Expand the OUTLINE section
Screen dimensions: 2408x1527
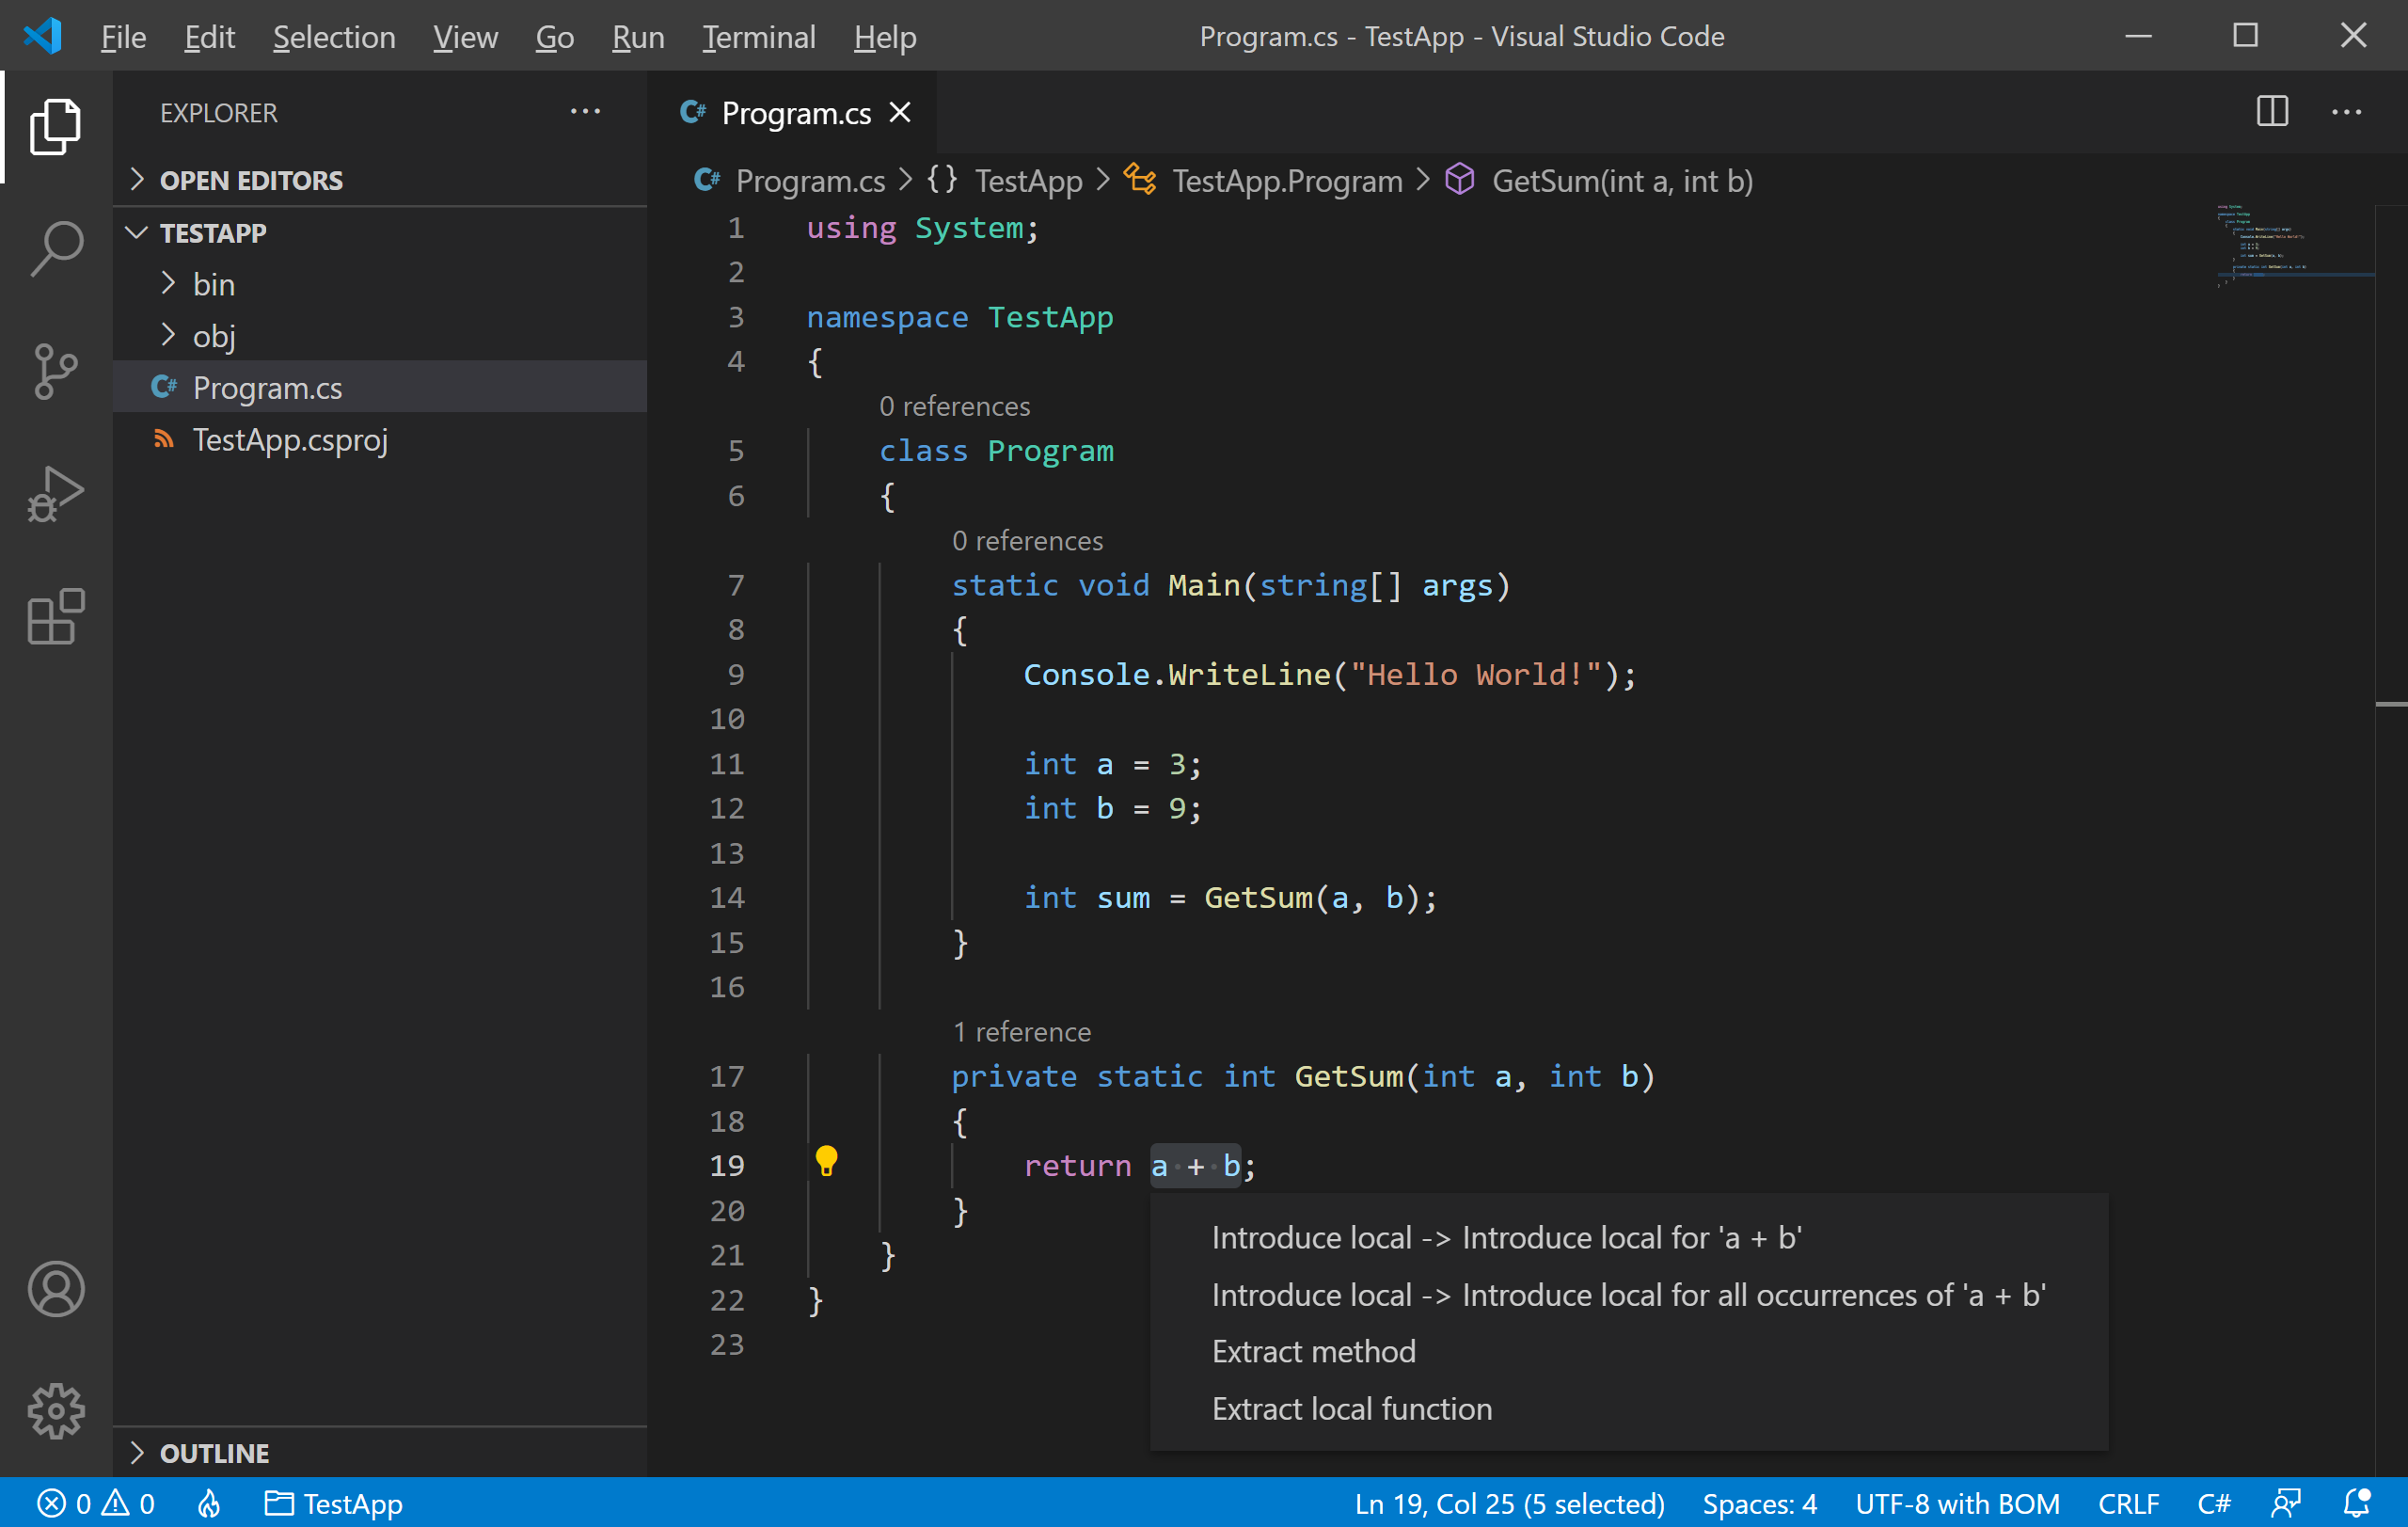[214, 1453]
